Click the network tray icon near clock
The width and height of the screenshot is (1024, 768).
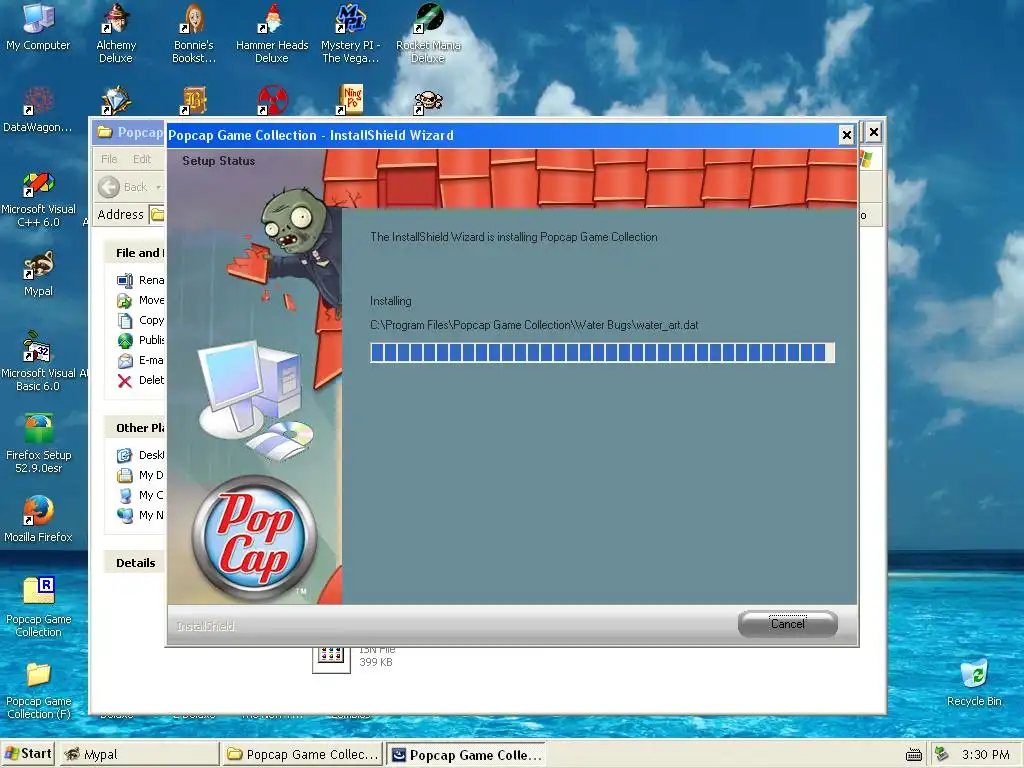[x=941, y=754]
